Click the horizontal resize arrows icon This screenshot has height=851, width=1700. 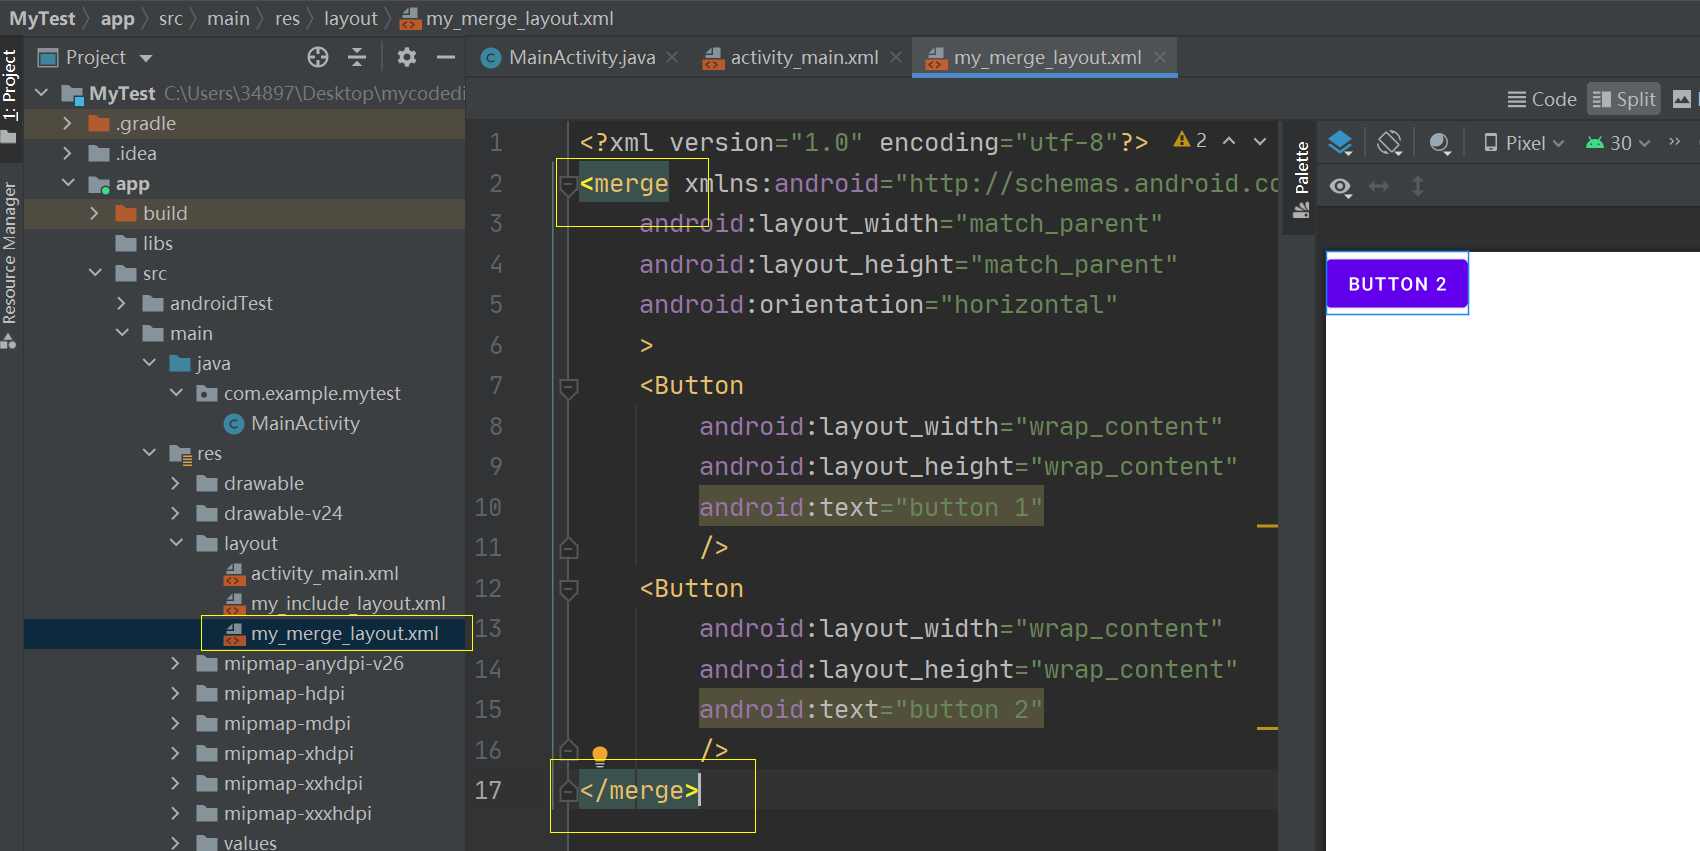coord(1379,186)
